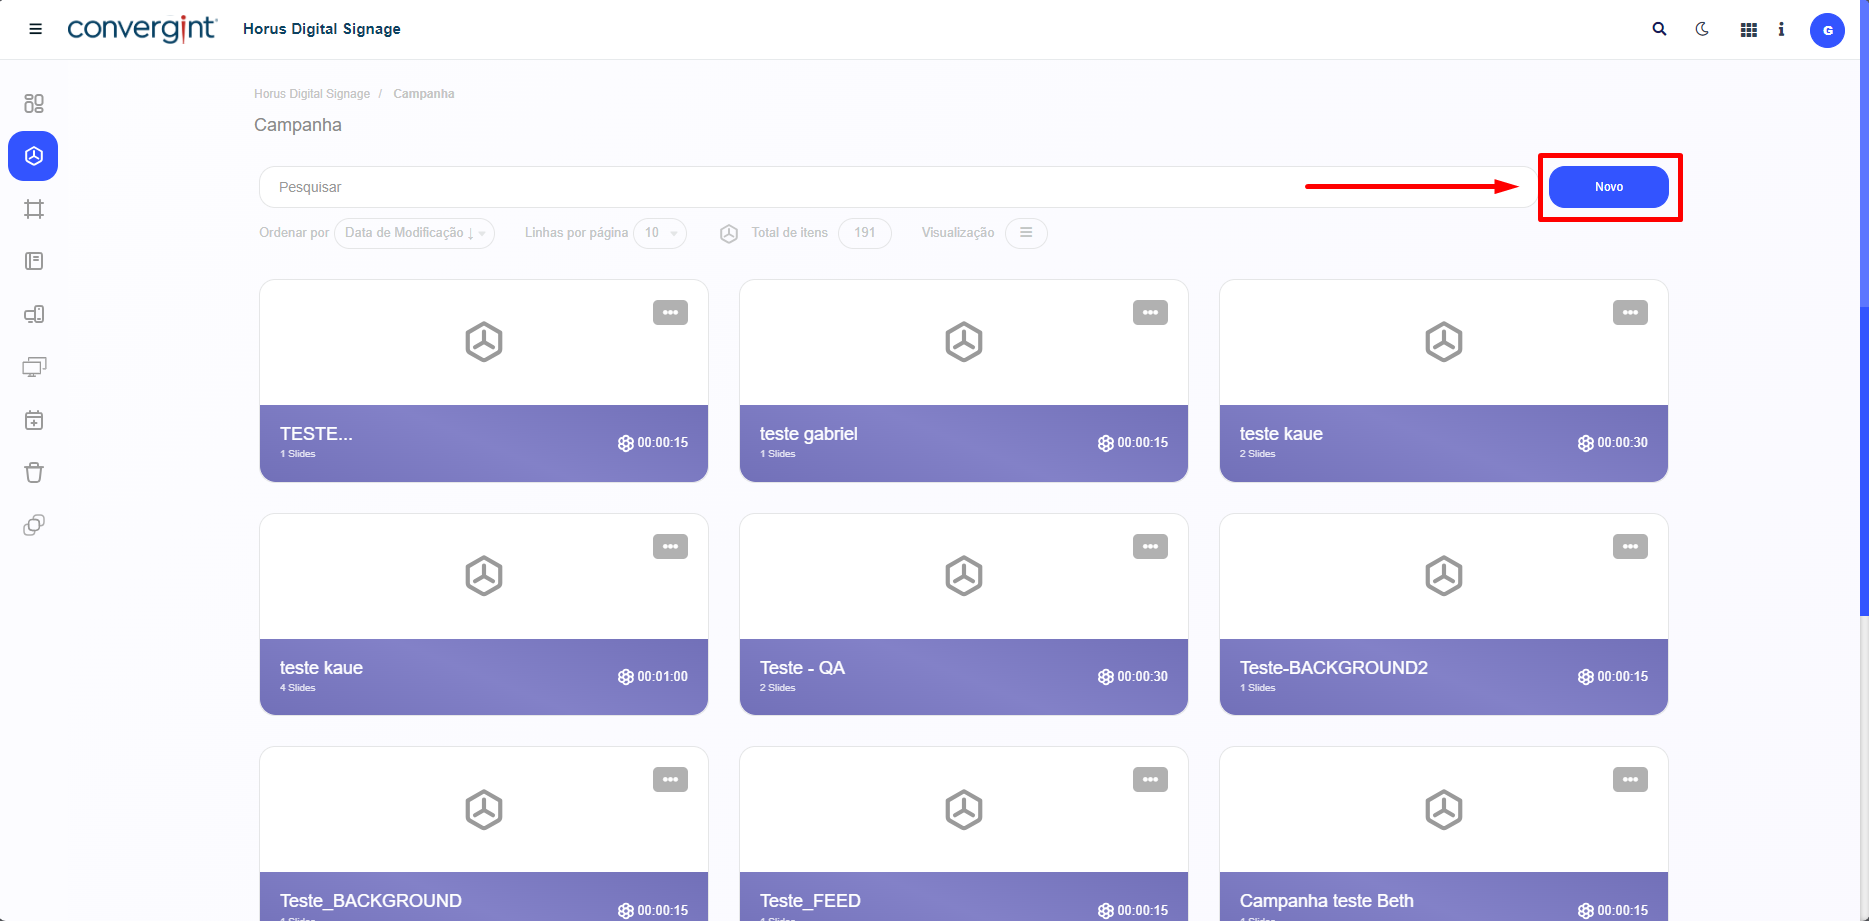Viewport: 1869px width, 921px height.
Task: Click the search magnifier icon in the header
Action: [1659, 29]
